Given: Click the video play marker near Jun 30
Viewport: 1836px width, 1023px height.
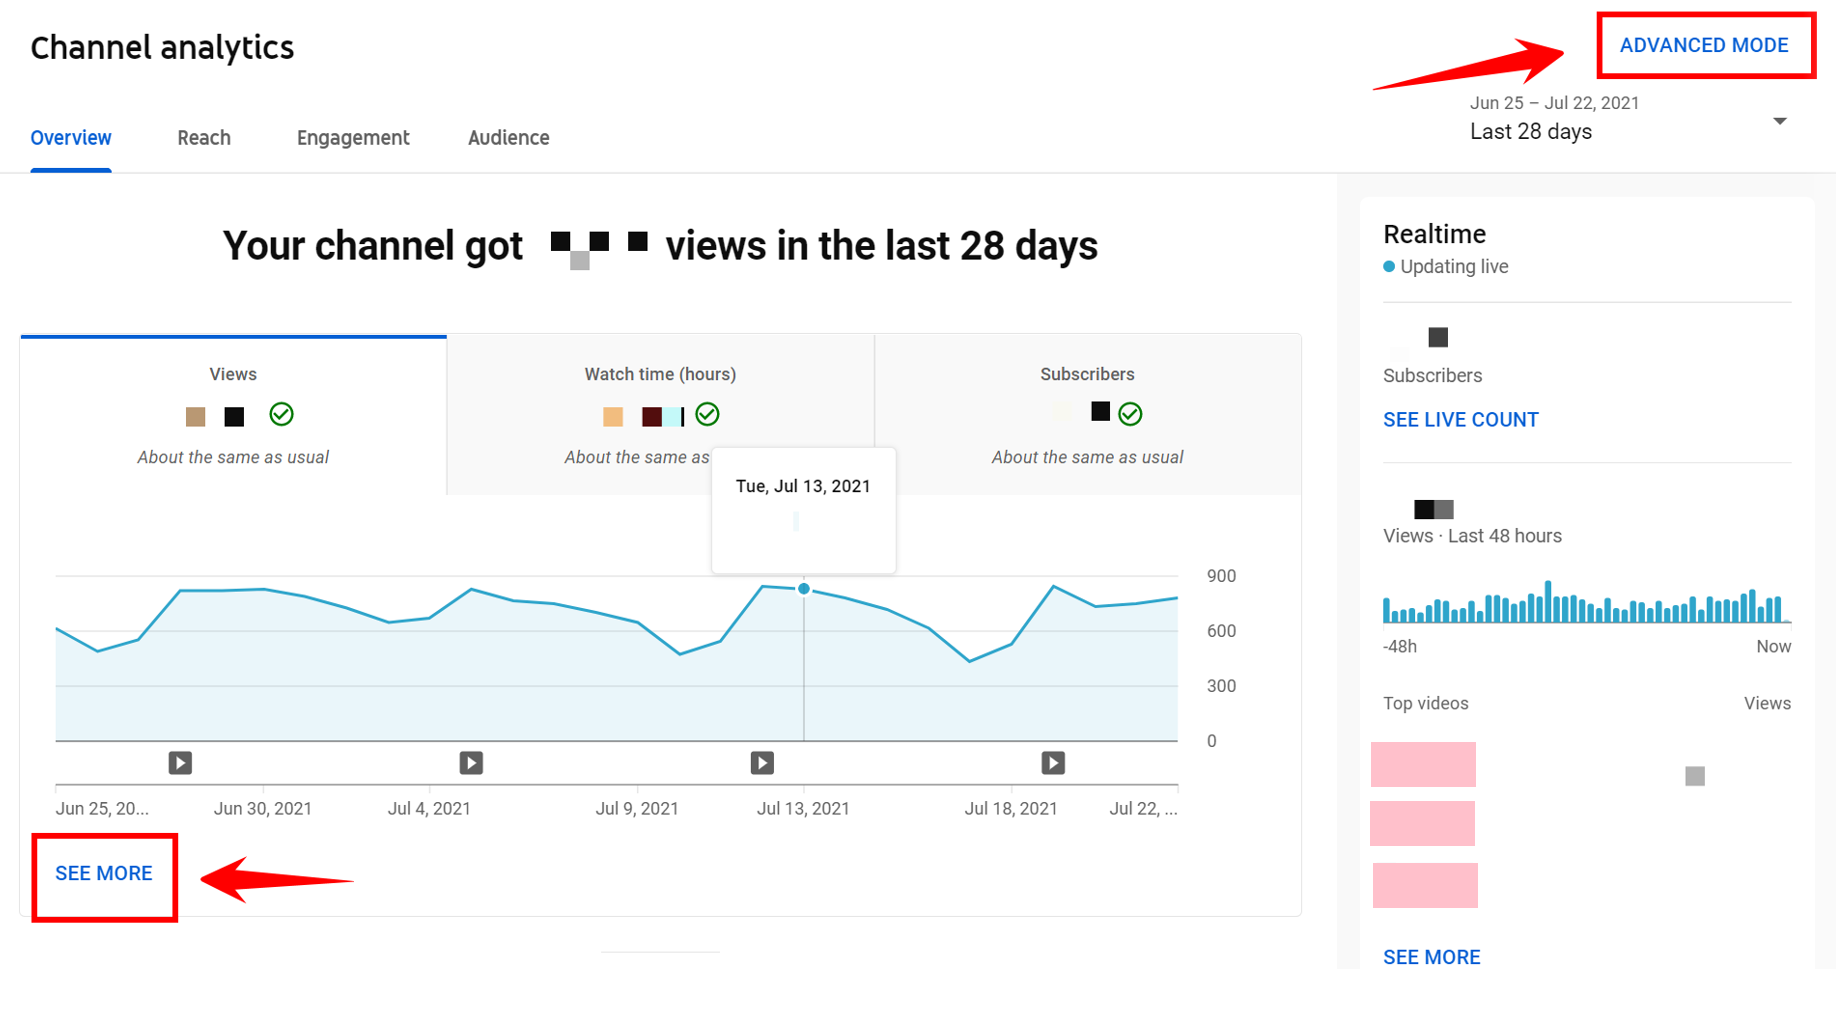Looking at the screenshot, I should pos(180,763).
